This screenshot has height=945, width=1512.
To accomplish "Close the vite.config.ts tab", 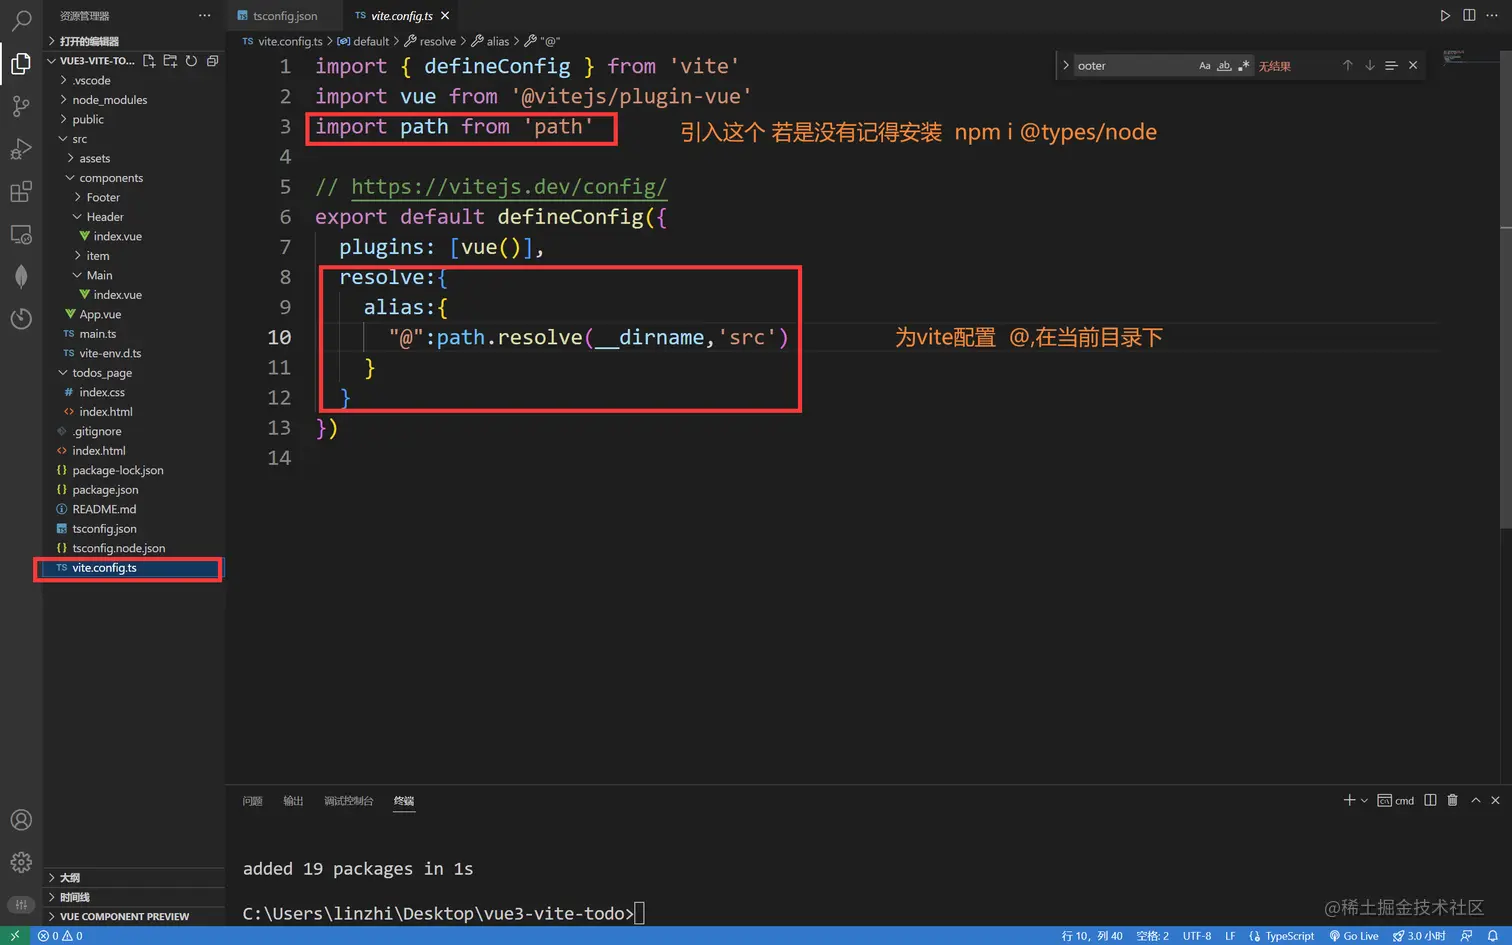I will pyautogui.click(x=445, y=16).
